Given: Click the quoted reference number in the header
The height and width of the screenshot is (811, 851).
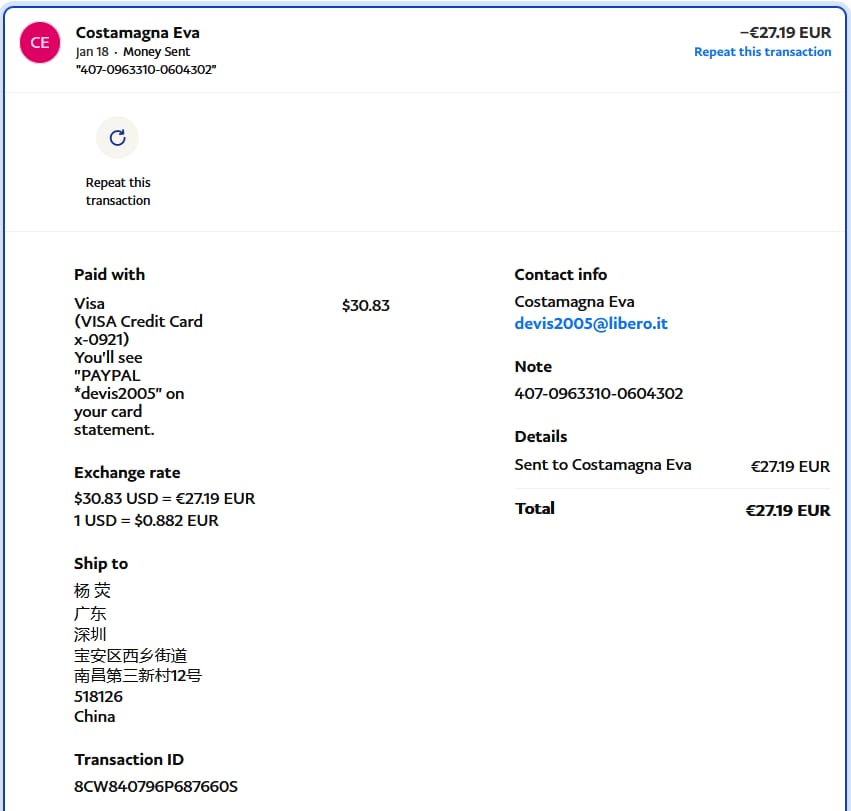Looking at the screenshot, I should pyautogui.click(x=146, y=69).
